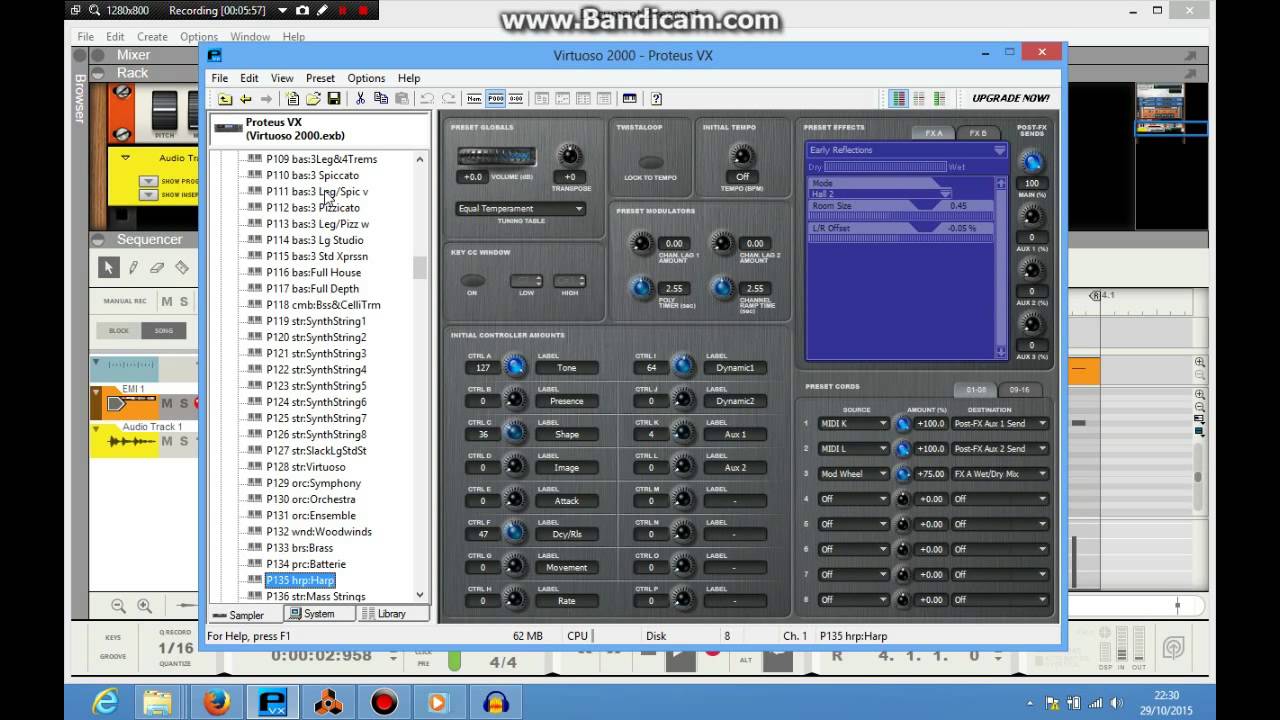Click the UPGRADE NOW! button

click(x=1011, y=98)
